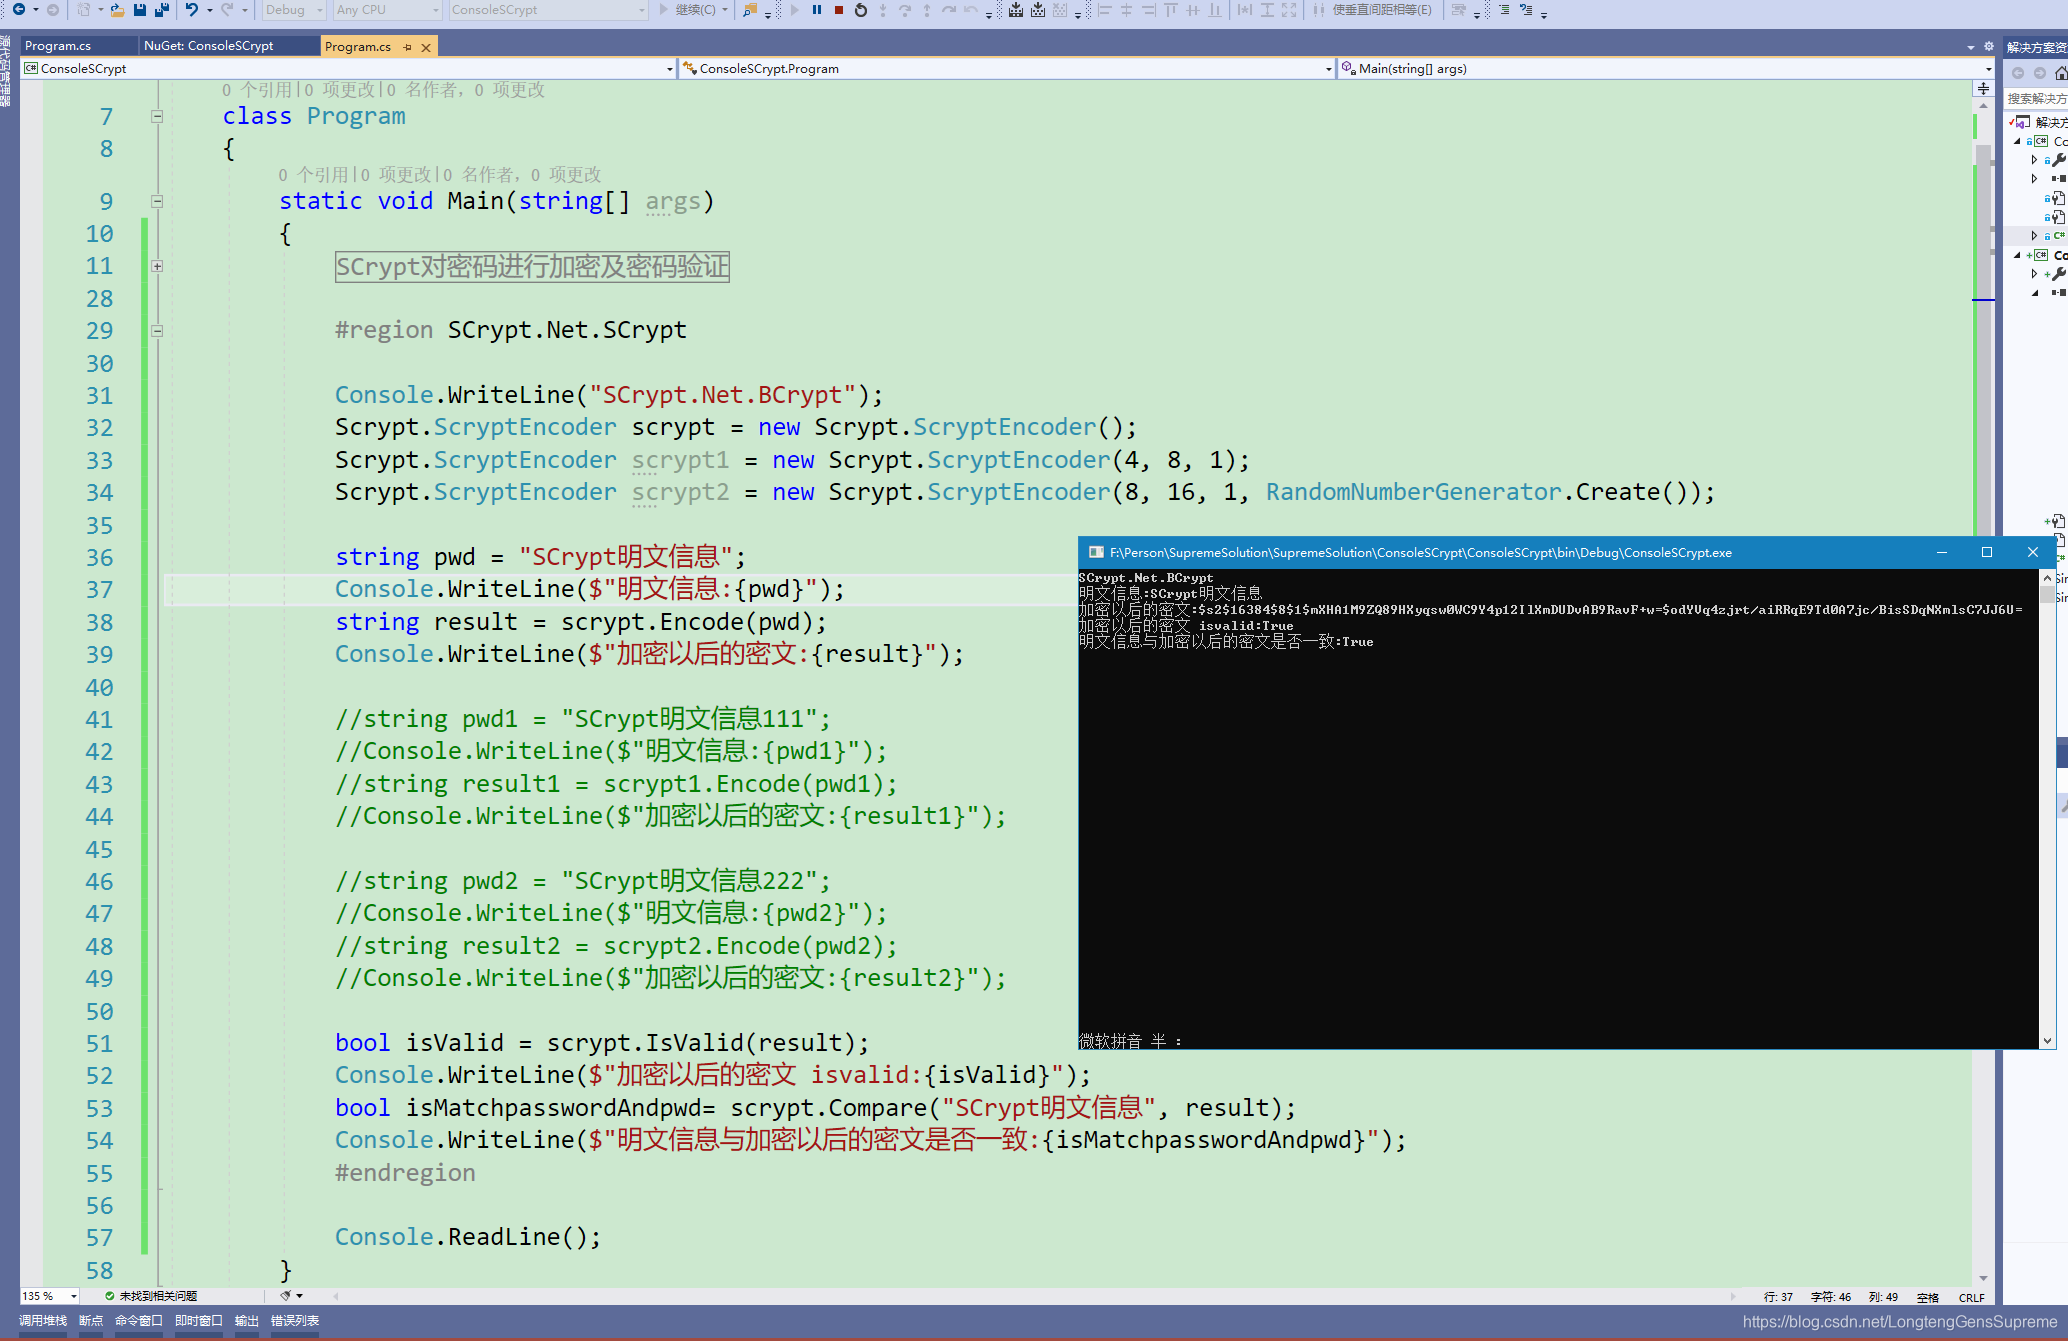Open the editor window gear settings icon

pyautogui.click(x=1989, y=46)
